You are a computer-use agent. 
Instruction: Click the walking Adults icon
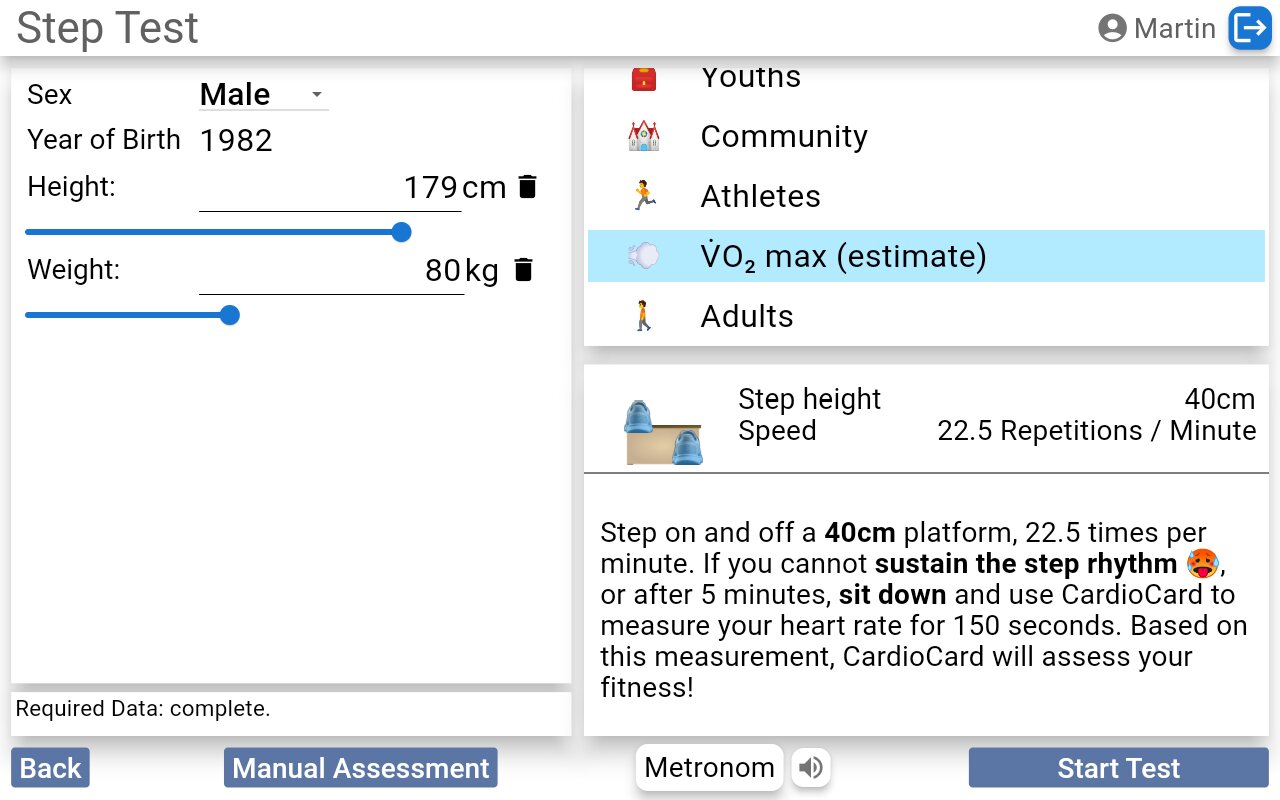[x=643, y=316]
